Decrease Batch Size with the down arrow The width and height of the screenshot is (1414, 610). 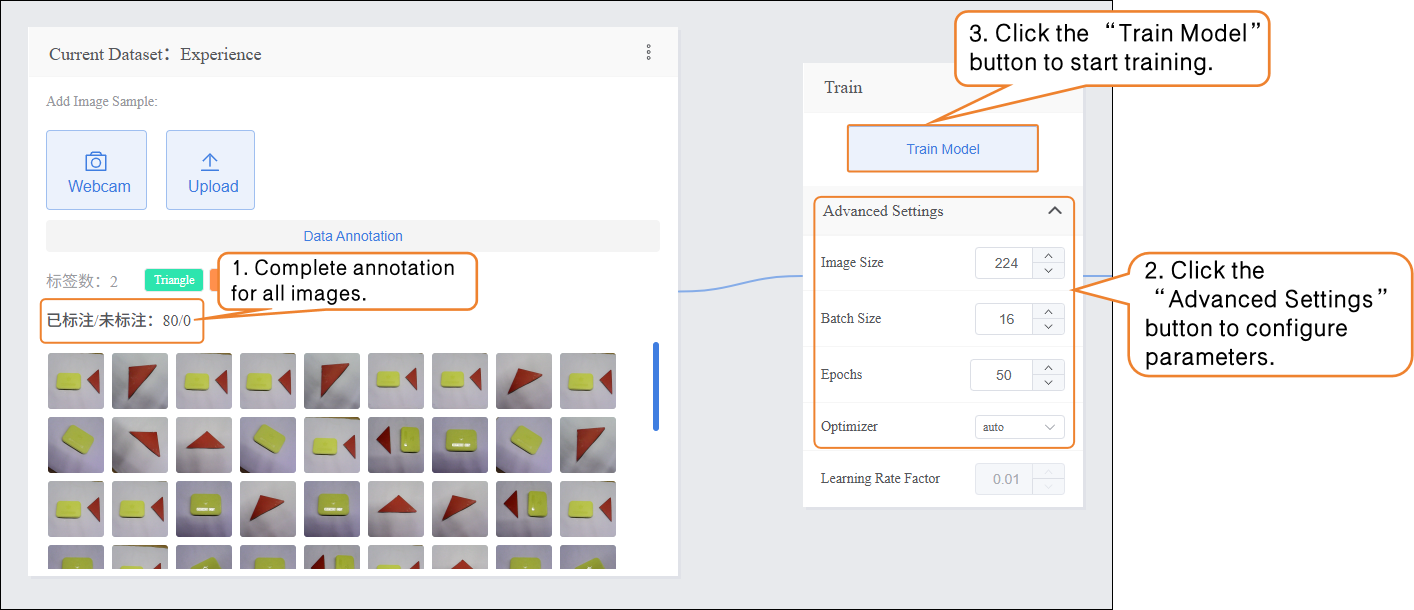1048,326
